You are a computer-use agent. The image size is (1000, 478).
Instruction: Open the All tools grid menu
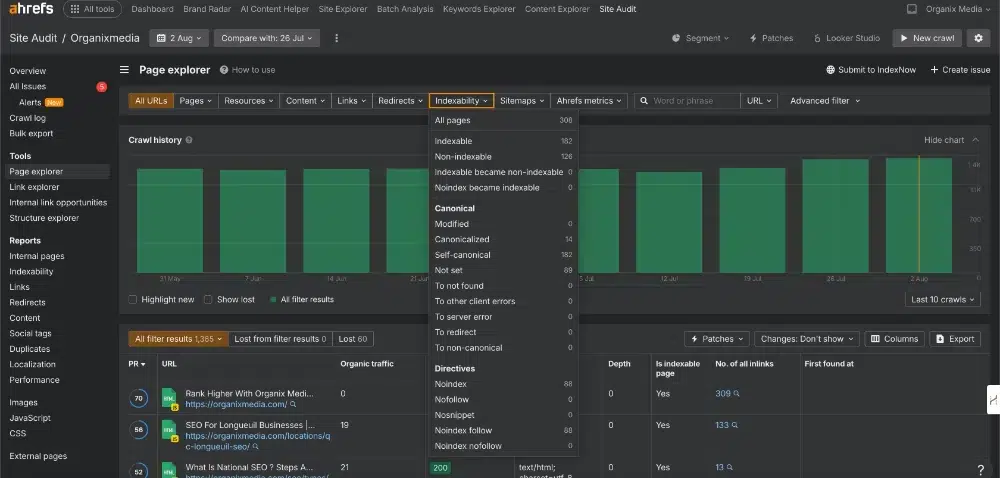point(92,9)
